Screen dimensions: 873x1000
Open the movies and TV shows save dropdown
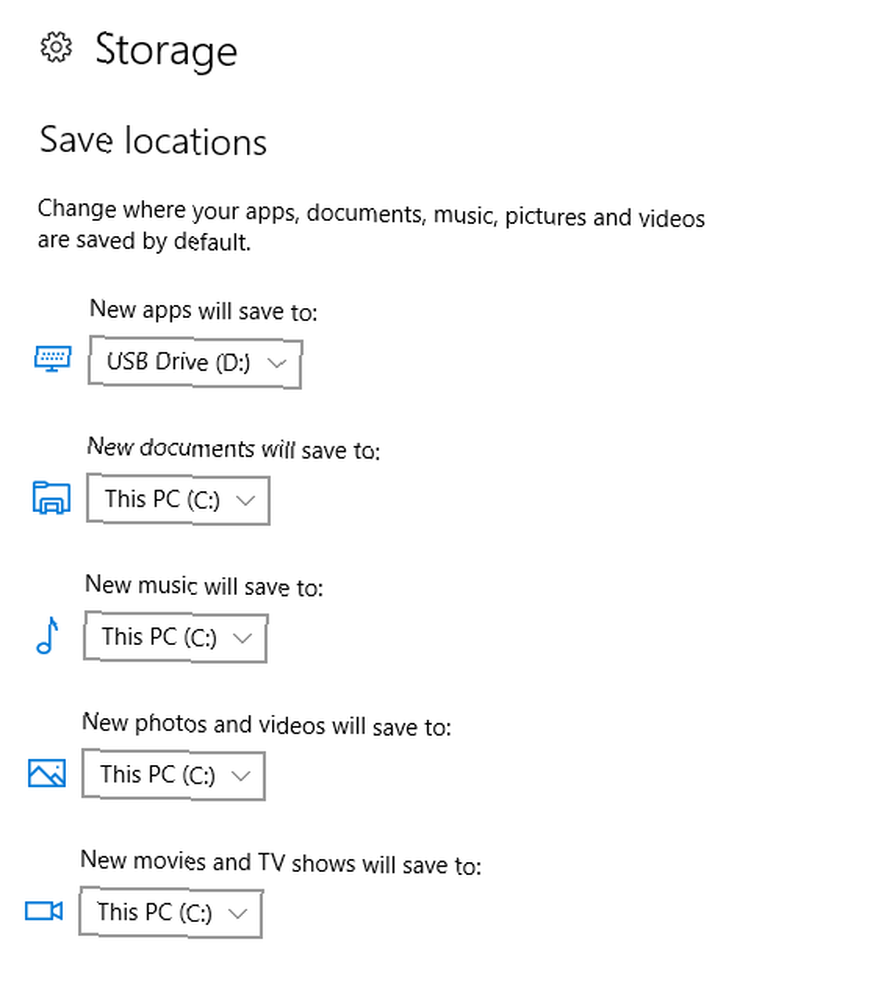tap(170, 912)
